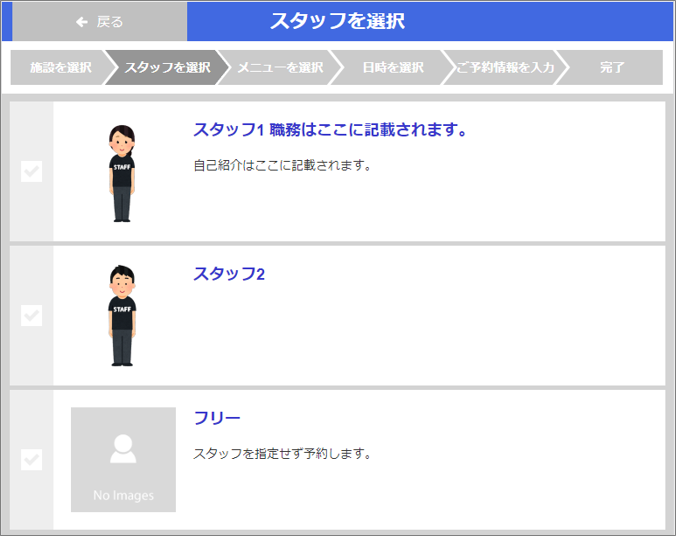Click the 完了 step
Viewport: 676px width, 536px height.
[612, 68]
